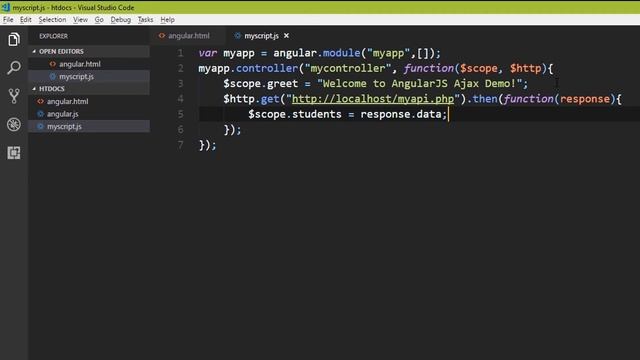640x360 pixels.
Task: Click the VS Code logo in title bar
Action: click(6, 7)
